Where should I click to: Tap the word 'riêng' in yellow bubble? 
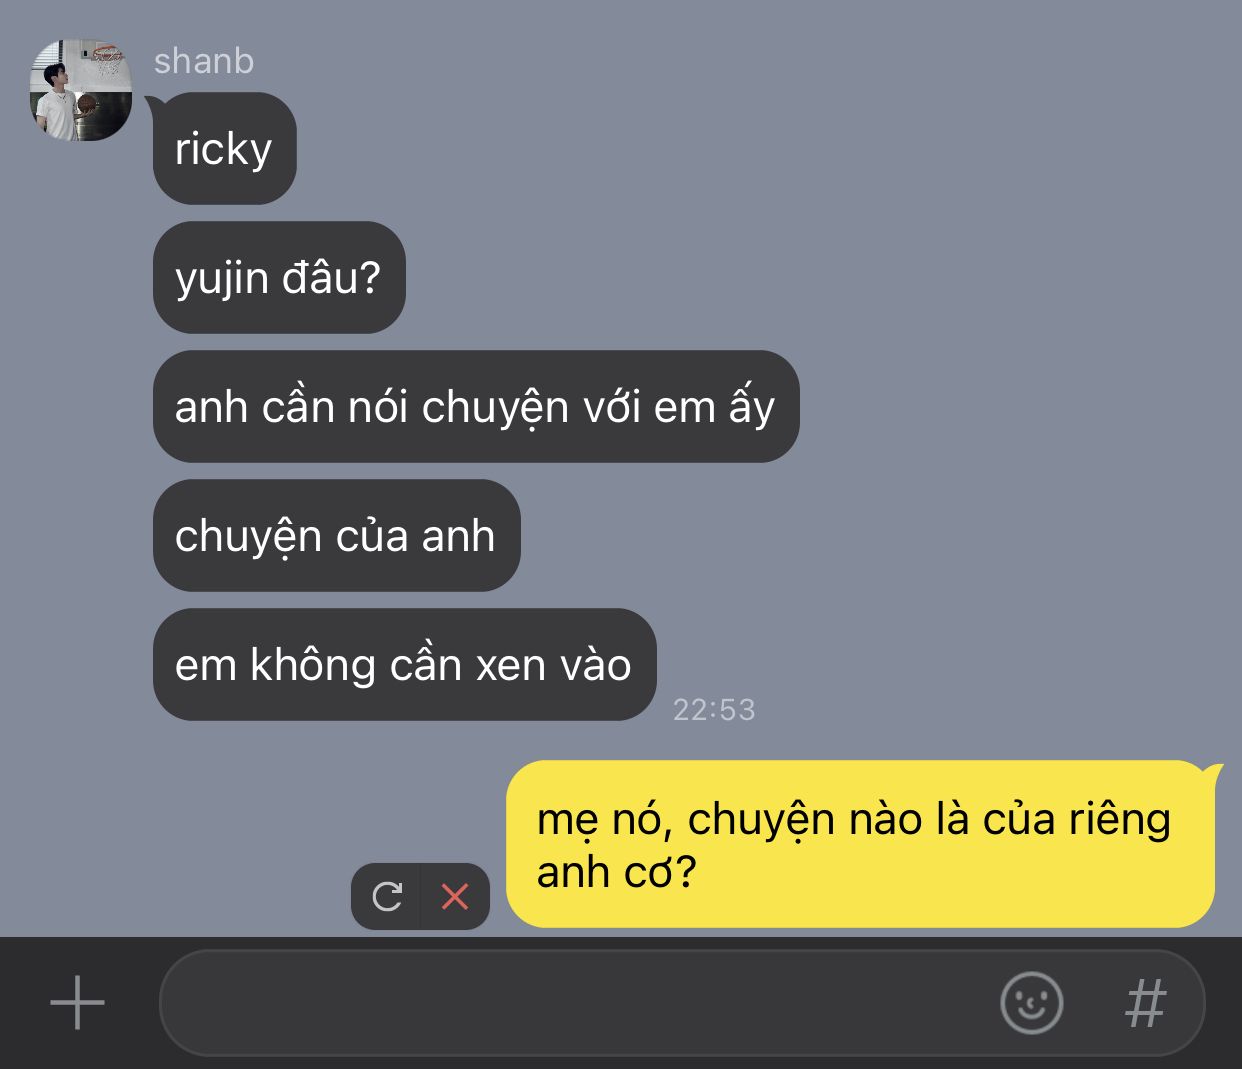pyautogui.click(x=1120, y=820)
